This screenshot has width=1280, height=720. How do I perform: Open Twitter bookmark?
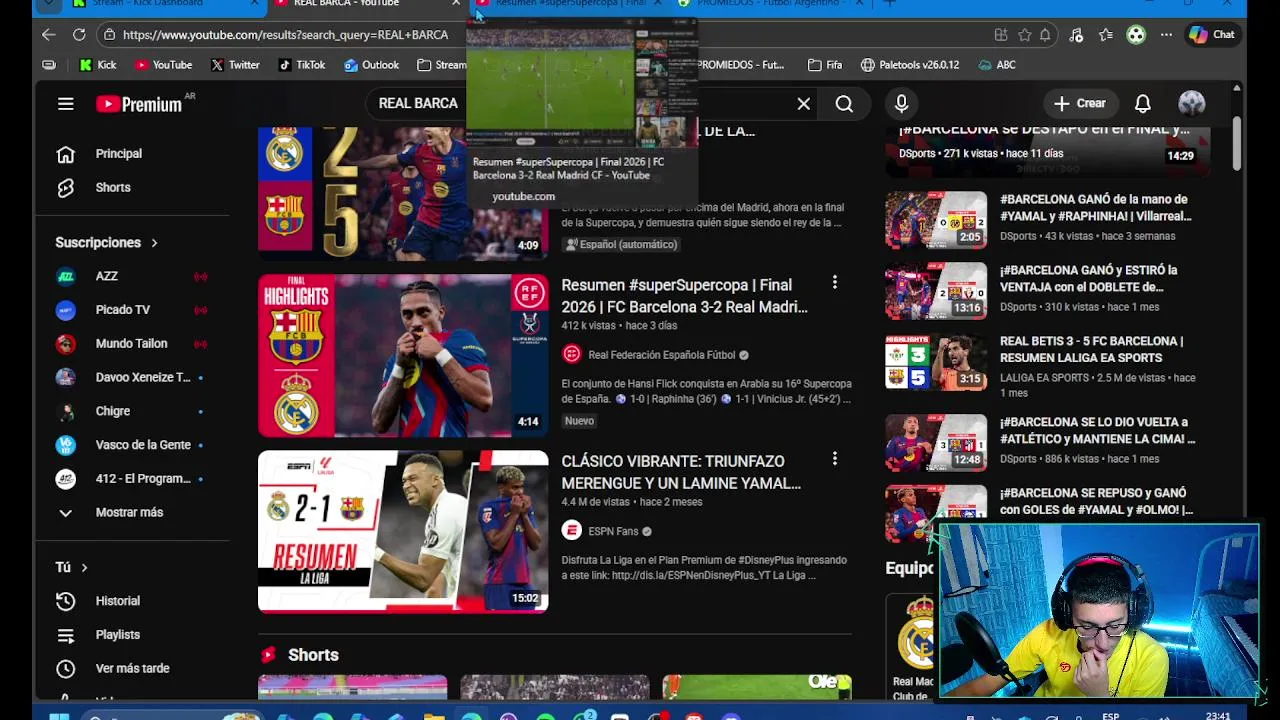pyautogui.click(x=235, y=65)
